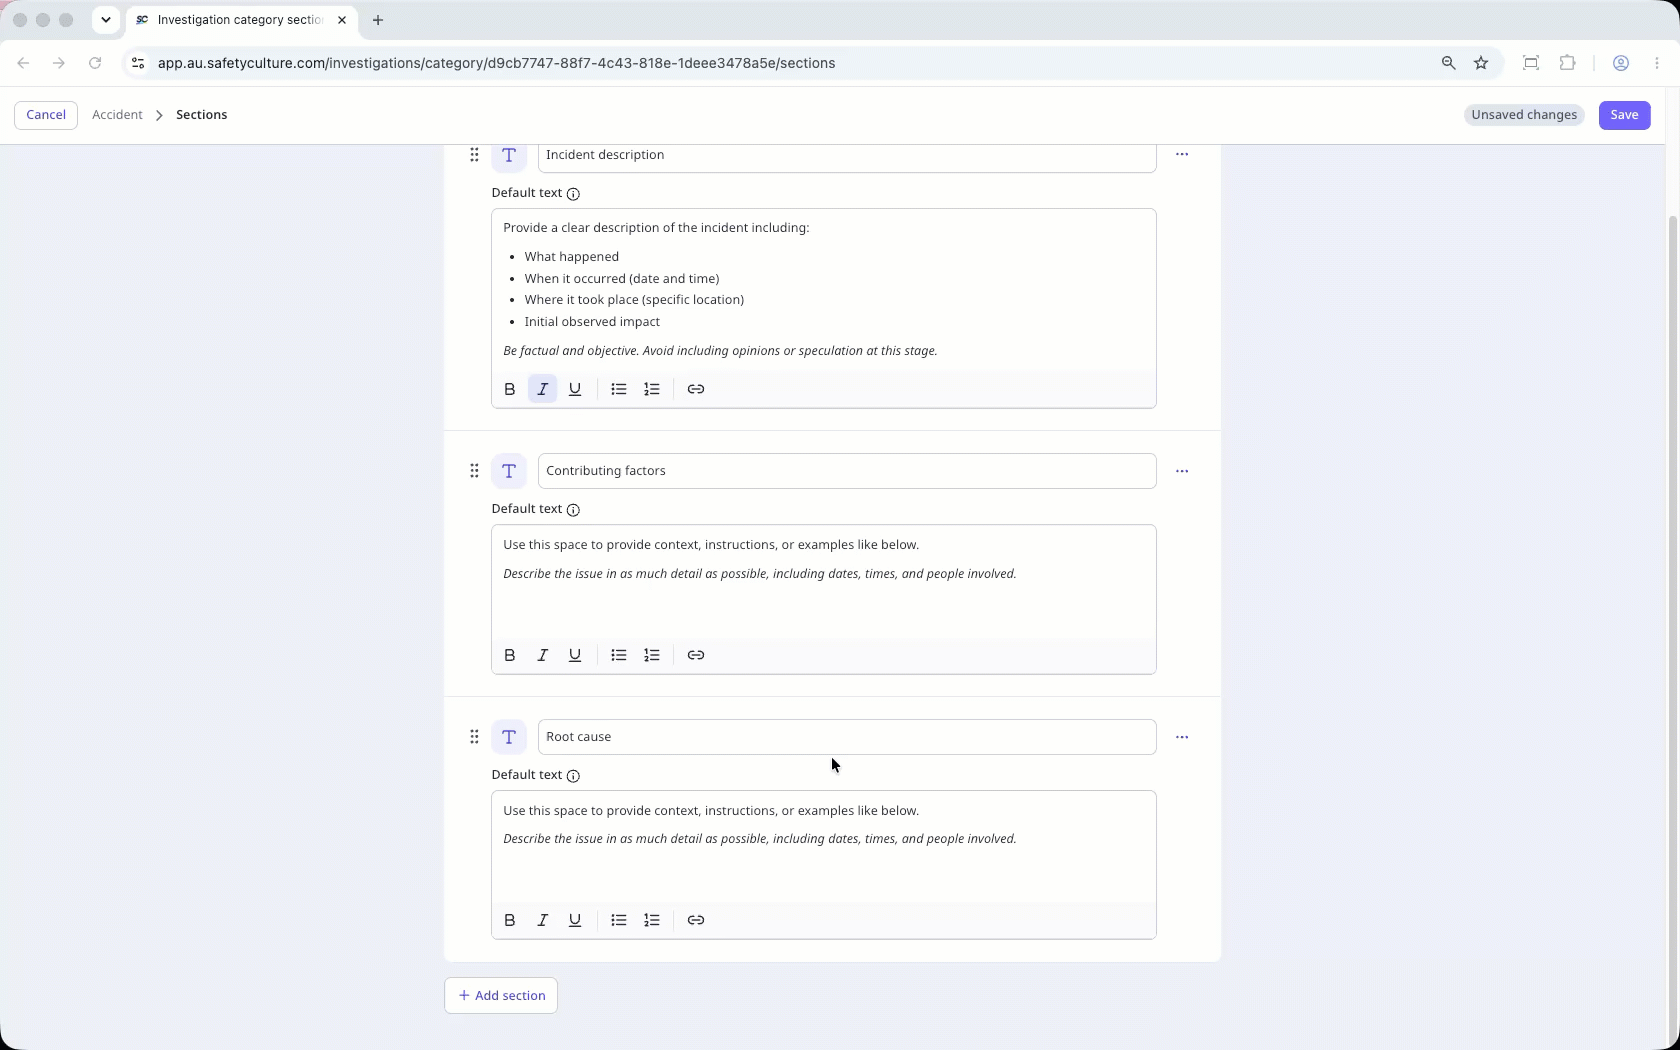Toggle bold in Incident description editor
Viewport: 1680px width, 1050px height.
[x=510, y=389]
